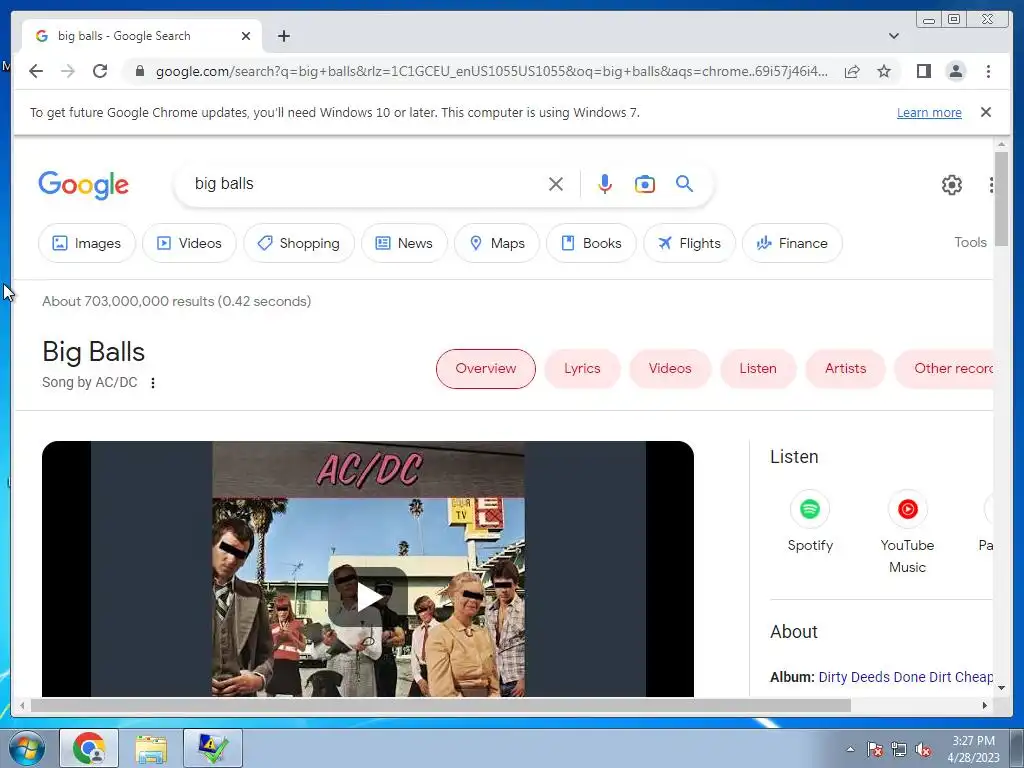Open Google quick settings gear
The width and height of the screenshot is (1024, 768).
pos(952,185)
